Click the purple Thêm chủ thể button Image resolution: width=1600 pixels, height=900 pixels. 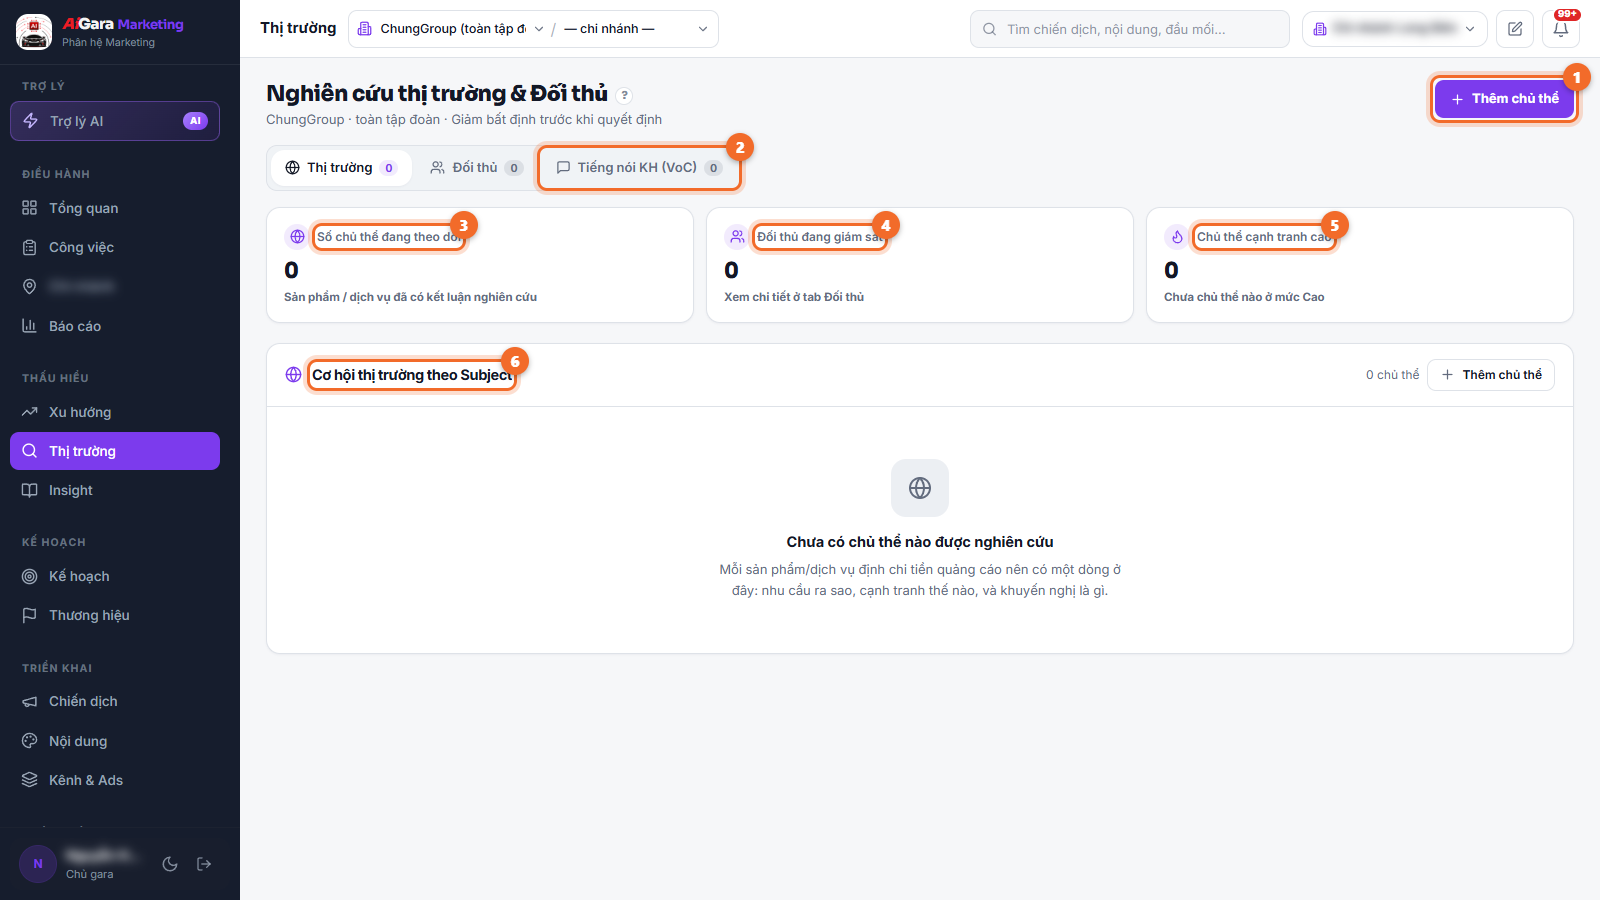click(1505, 99)
